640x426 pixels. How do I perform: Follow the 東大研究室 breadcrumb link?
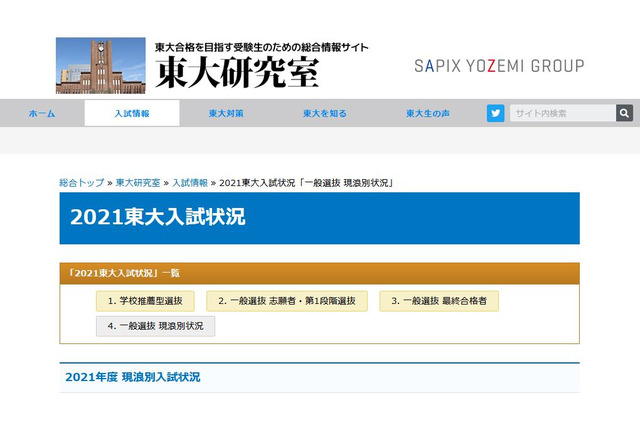pyautogui.click(x=138, y=183)
